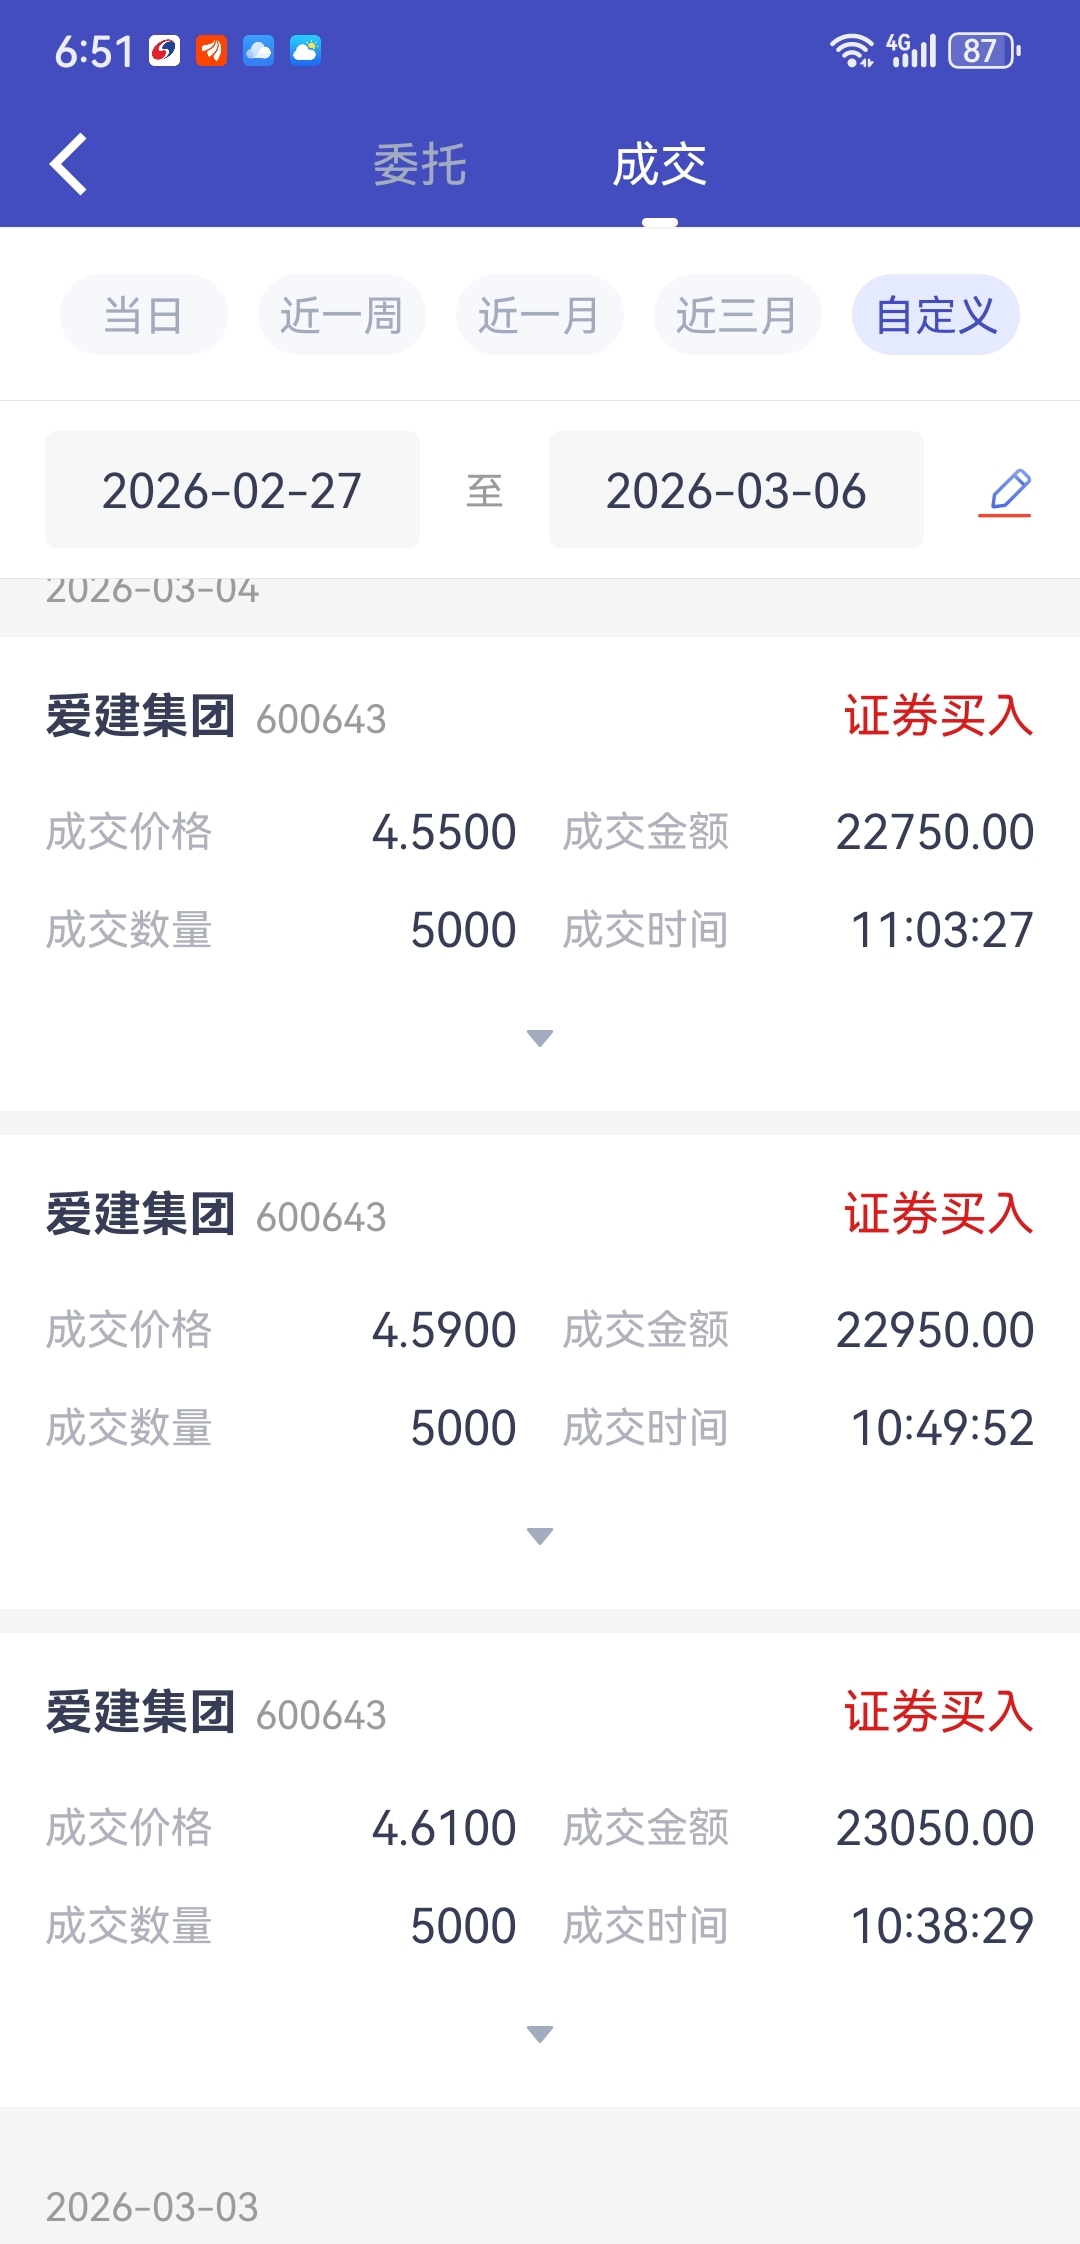This screenshot has width=1080, height=2244.
Task: Expand details of the 11:03:27 trade
Action: point(540,1038)
